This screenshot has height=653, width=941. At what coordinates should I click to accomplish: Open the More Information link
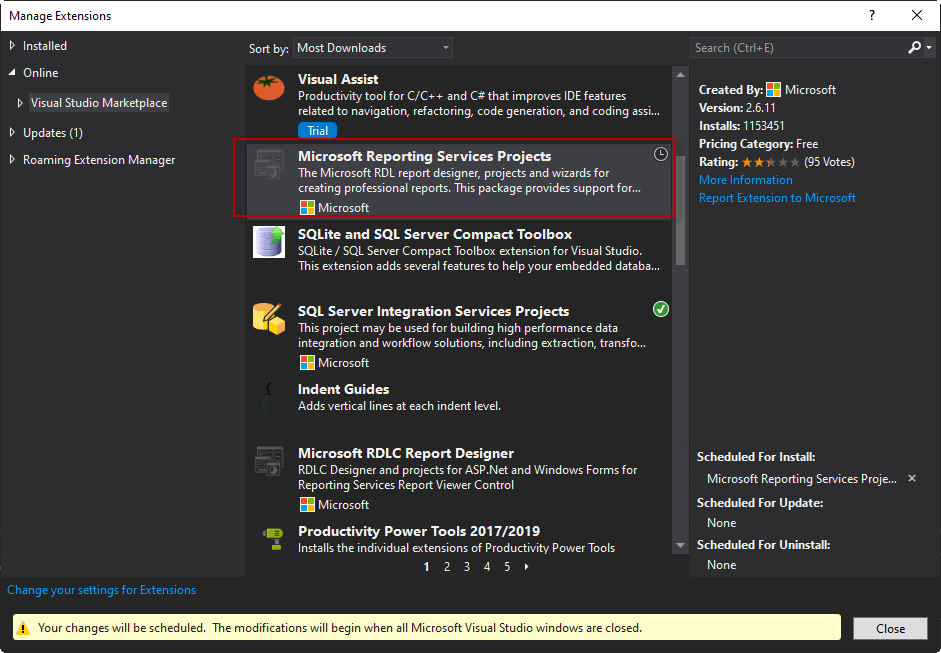(745, 180)
